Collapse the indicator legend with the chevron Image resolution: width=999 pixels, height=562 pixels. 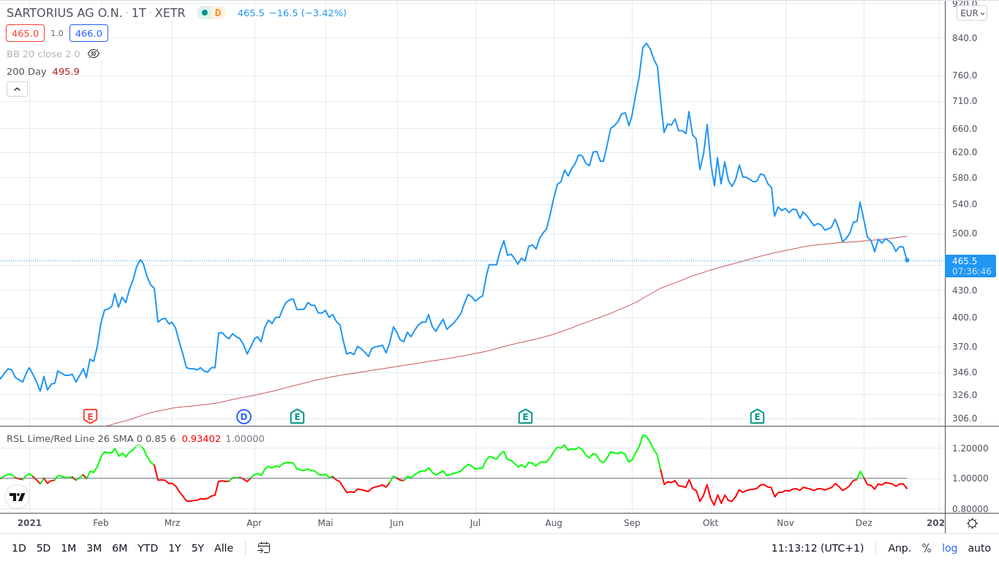click(x=17, y=89)
